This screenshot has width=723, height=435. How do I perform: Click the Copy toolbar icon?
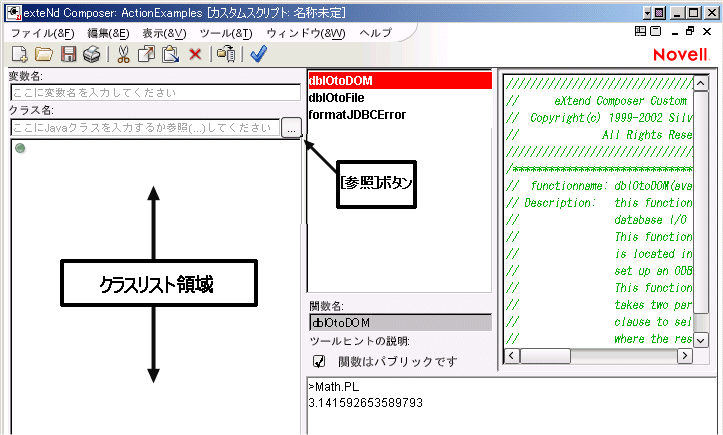point(146,54)
